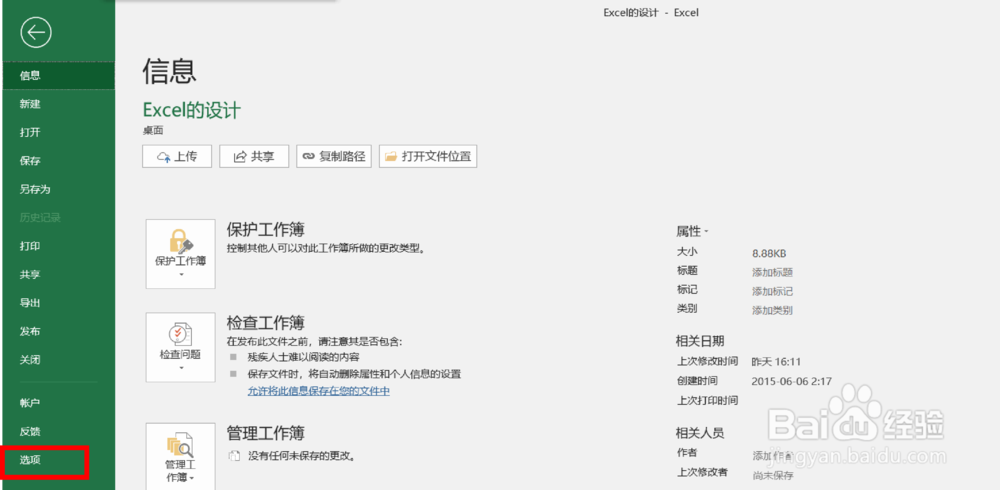Click the 添加标记 field
1000x490 pixels.
772,292
